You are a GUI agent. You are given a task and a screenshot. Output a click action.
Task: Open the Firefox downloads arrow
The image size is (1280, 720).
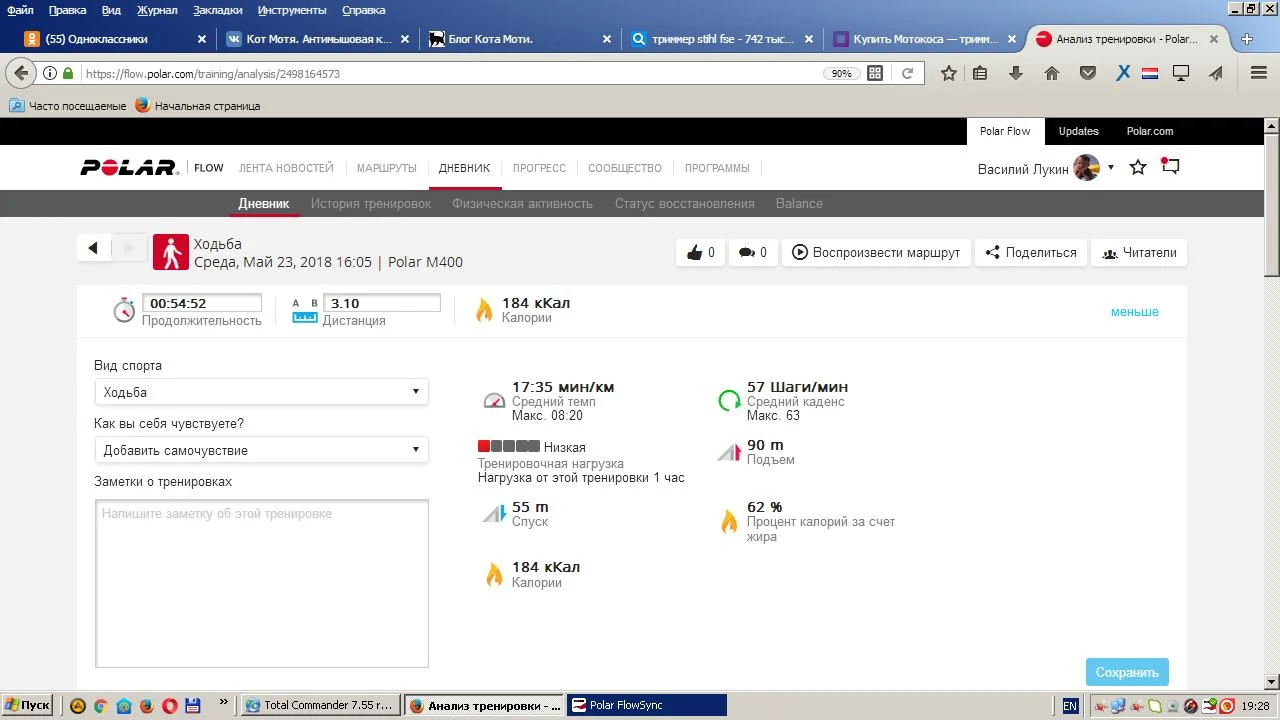tap(1016, 73)
